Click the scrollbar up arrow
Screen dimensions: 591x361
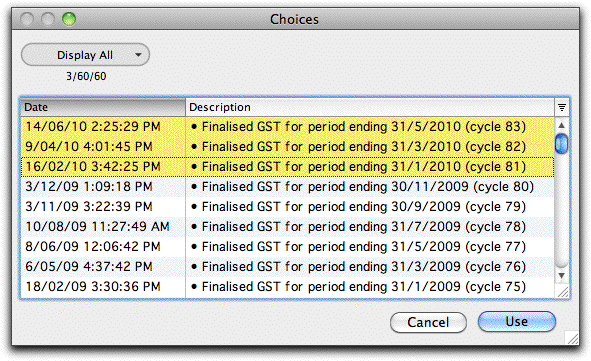pos(561,125)
